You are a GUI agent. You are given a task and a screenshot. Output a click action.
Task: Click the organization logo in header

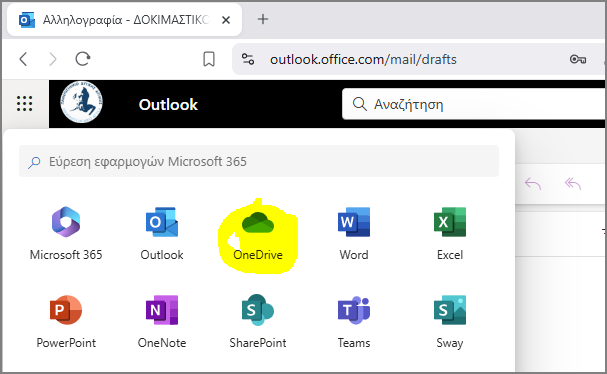(x=81, y=102)
